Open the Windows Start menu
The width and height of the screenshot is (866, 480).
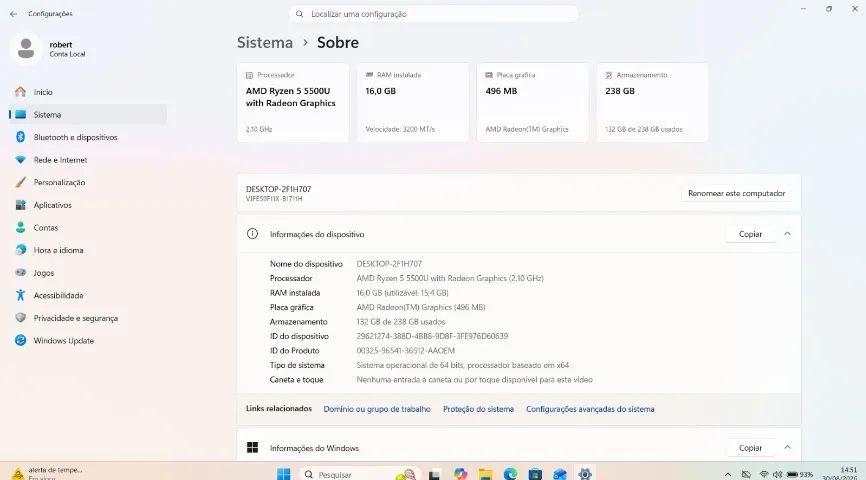point(283,474)
